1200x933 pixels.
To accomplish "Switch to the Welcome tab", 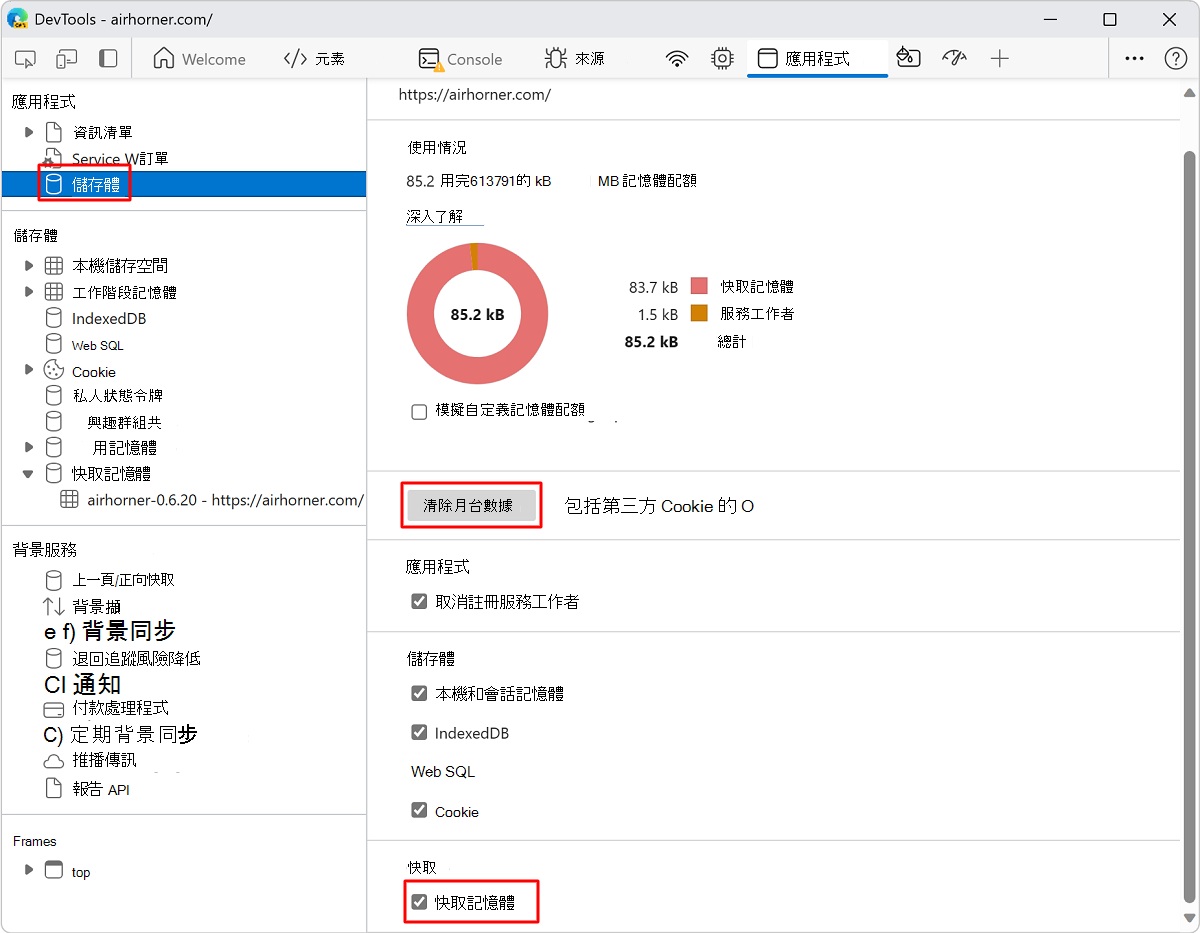I will 199,59.
